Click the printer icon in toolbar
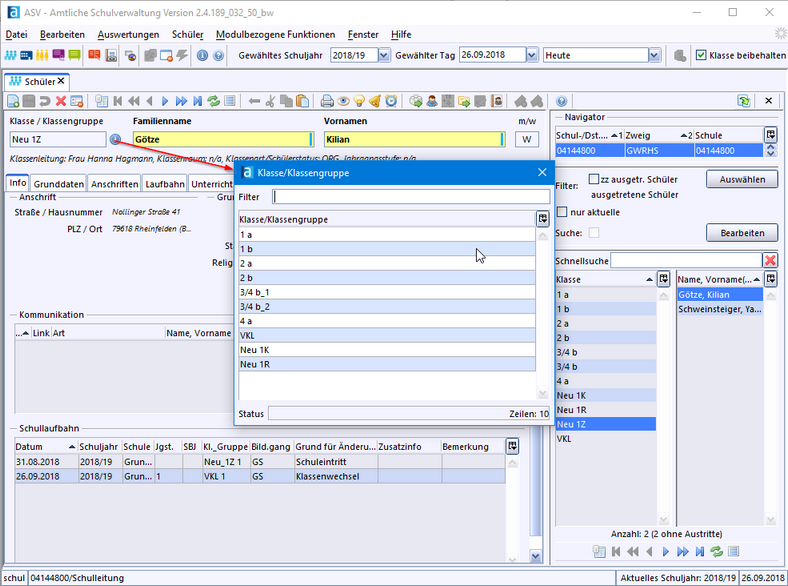 (327, 101)
